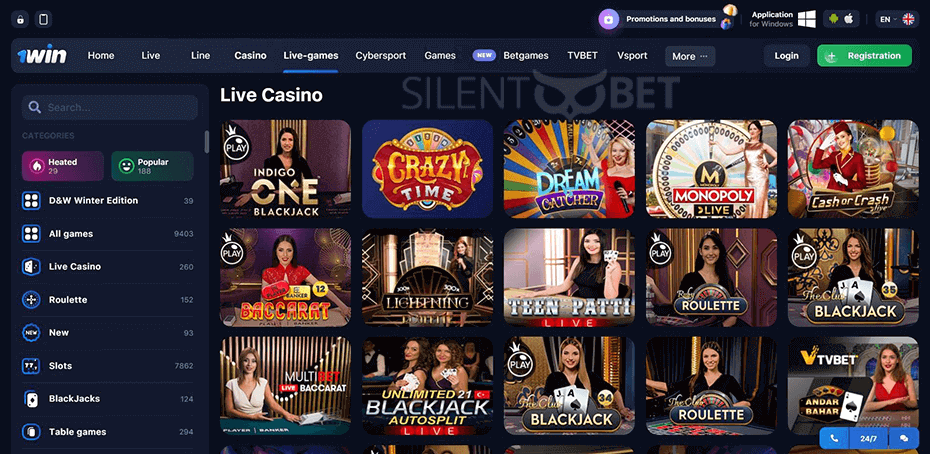The width and height of the screenshot is (930, 454).
Task: Click the Login button
Action: (786, 56)
